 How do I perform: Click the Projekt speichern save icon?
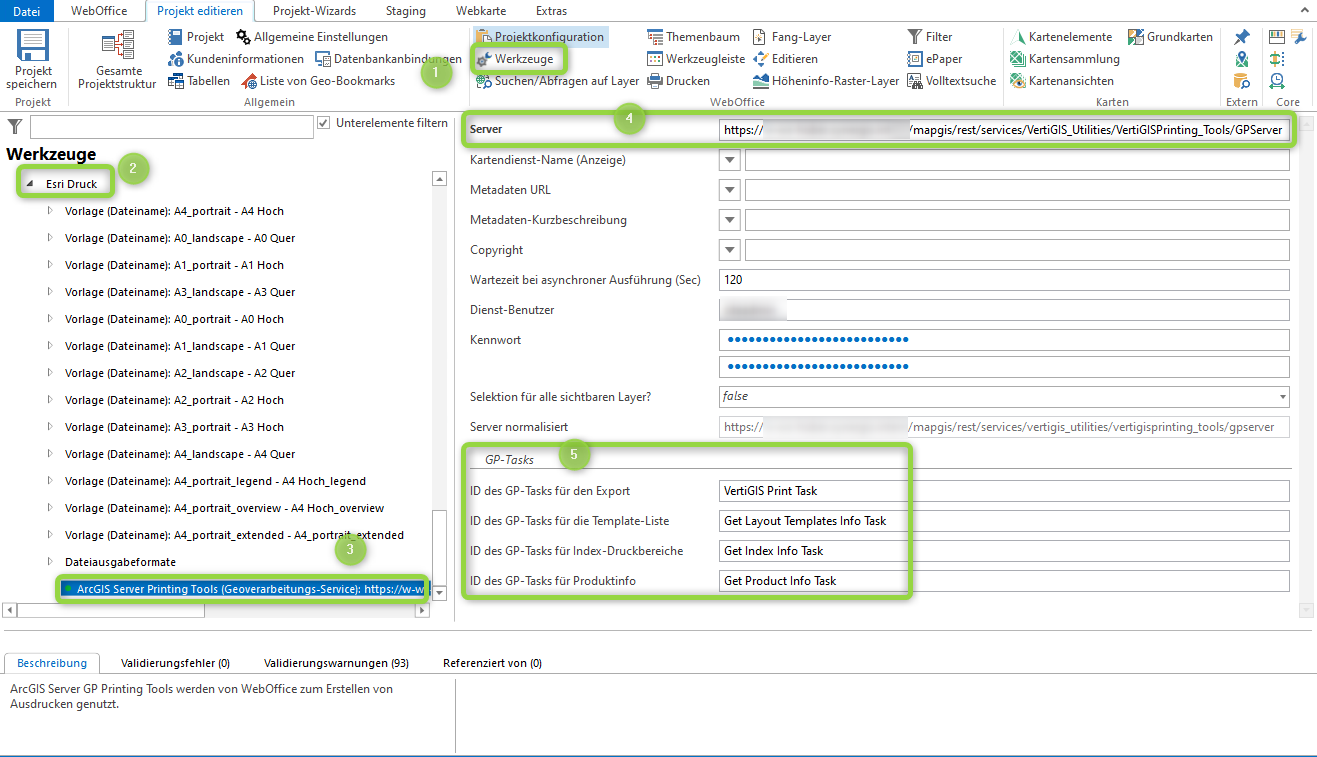click(x=32, y=48)
